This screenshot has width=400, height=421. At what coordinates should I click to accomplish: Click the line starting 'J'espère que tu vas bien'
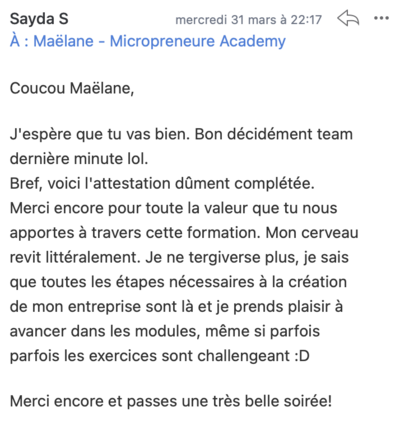click(x=181, y=134)
